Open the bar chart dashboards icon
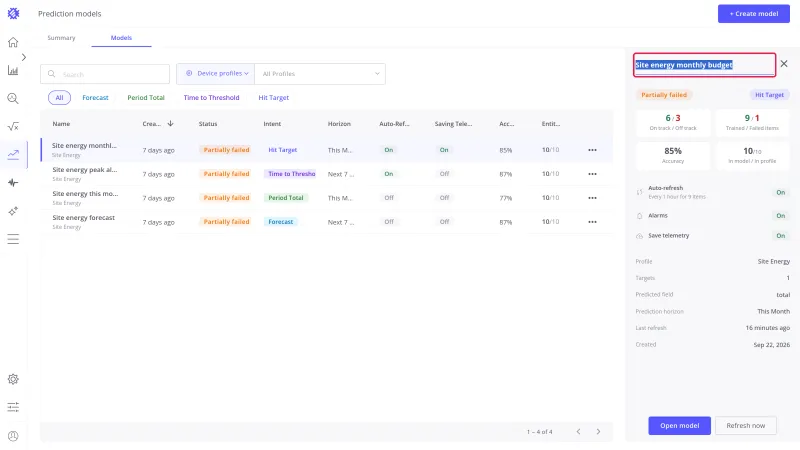Viewport: 800px width, 450px height. (13, 70)
